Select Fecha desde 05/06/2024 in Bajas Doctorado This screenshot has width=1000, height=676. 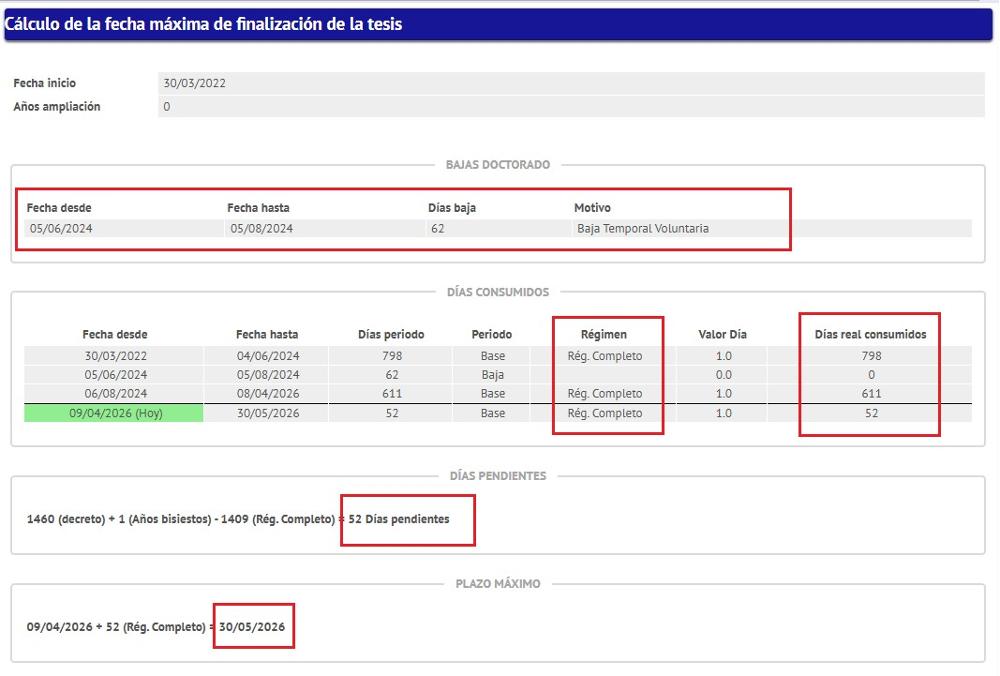pos(124,228)
